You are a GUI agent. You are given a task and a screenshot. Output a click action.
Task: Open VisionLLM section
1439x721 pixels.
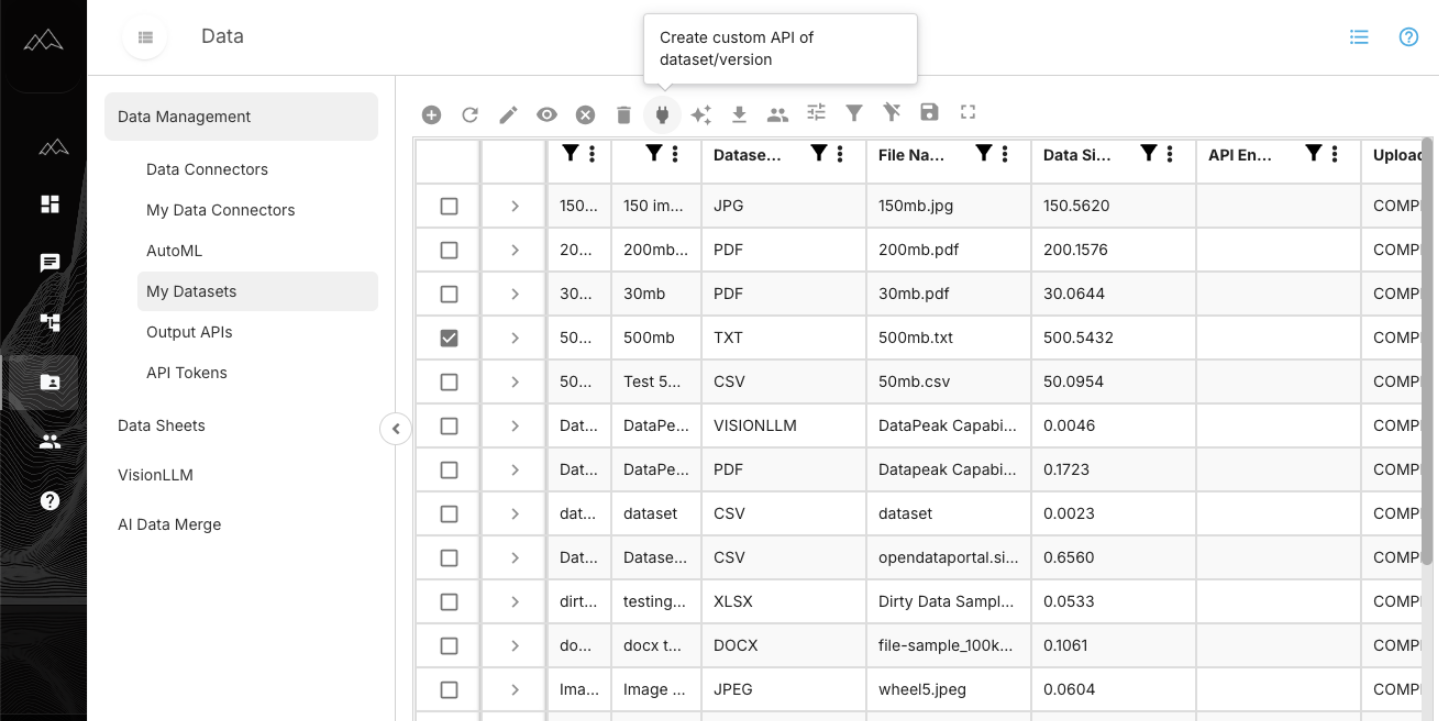tap(155, 475)
